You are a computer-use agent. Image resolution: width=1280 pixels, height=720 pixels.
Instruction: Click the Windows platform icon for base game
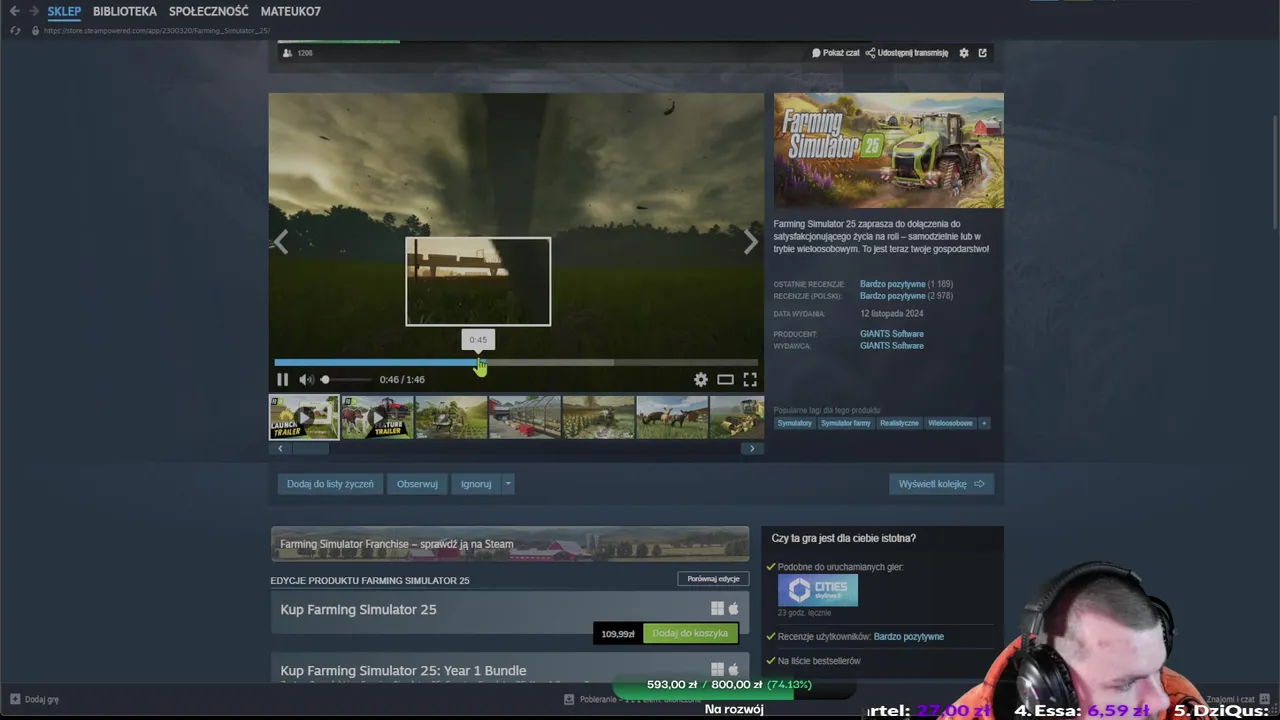pyautogui.click(x=717, y=608)
